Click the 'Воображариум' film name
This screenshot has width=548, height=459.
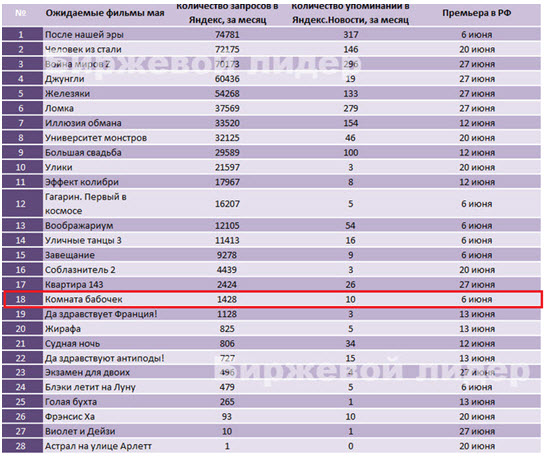tap(79, 225)
